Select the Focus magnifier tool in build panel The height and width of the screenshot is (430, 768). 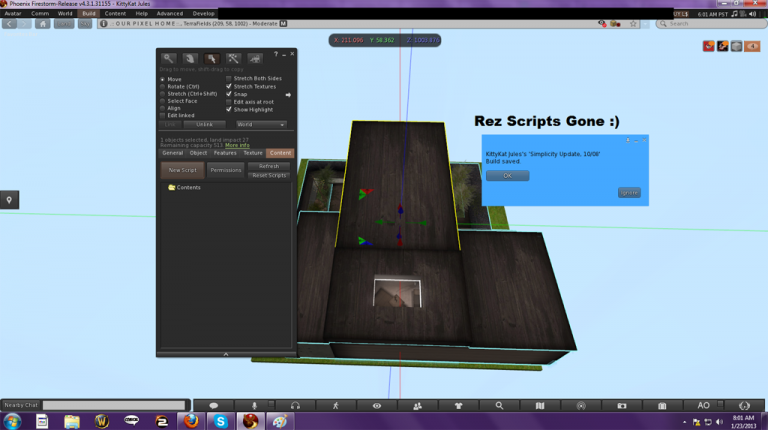coord(168,58)
